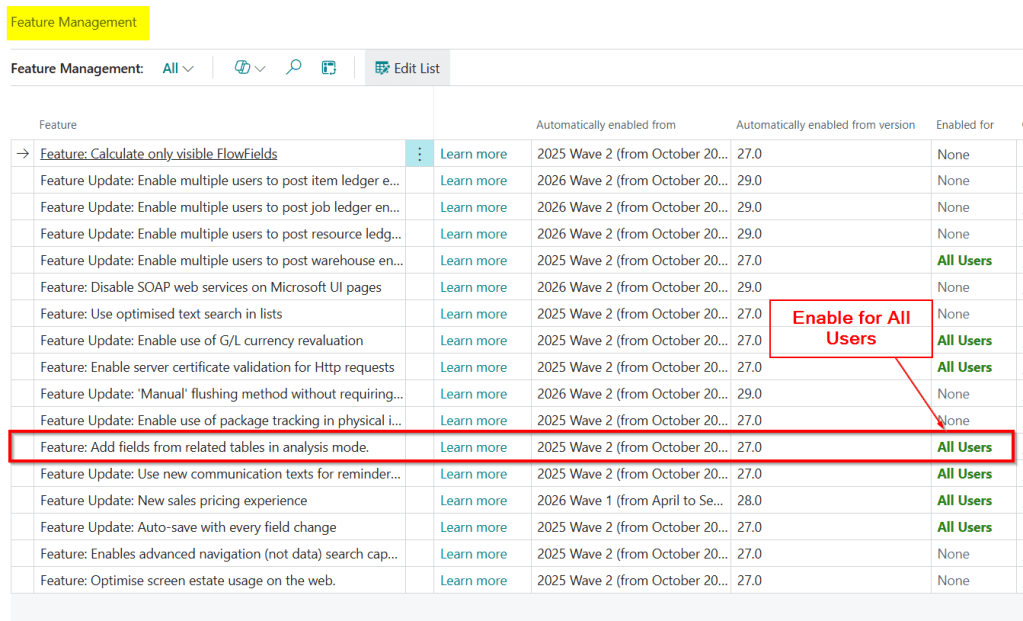Click the Enabled for column header
Viewport: 1023px width, 621px height.
click(x=964, y=125)
